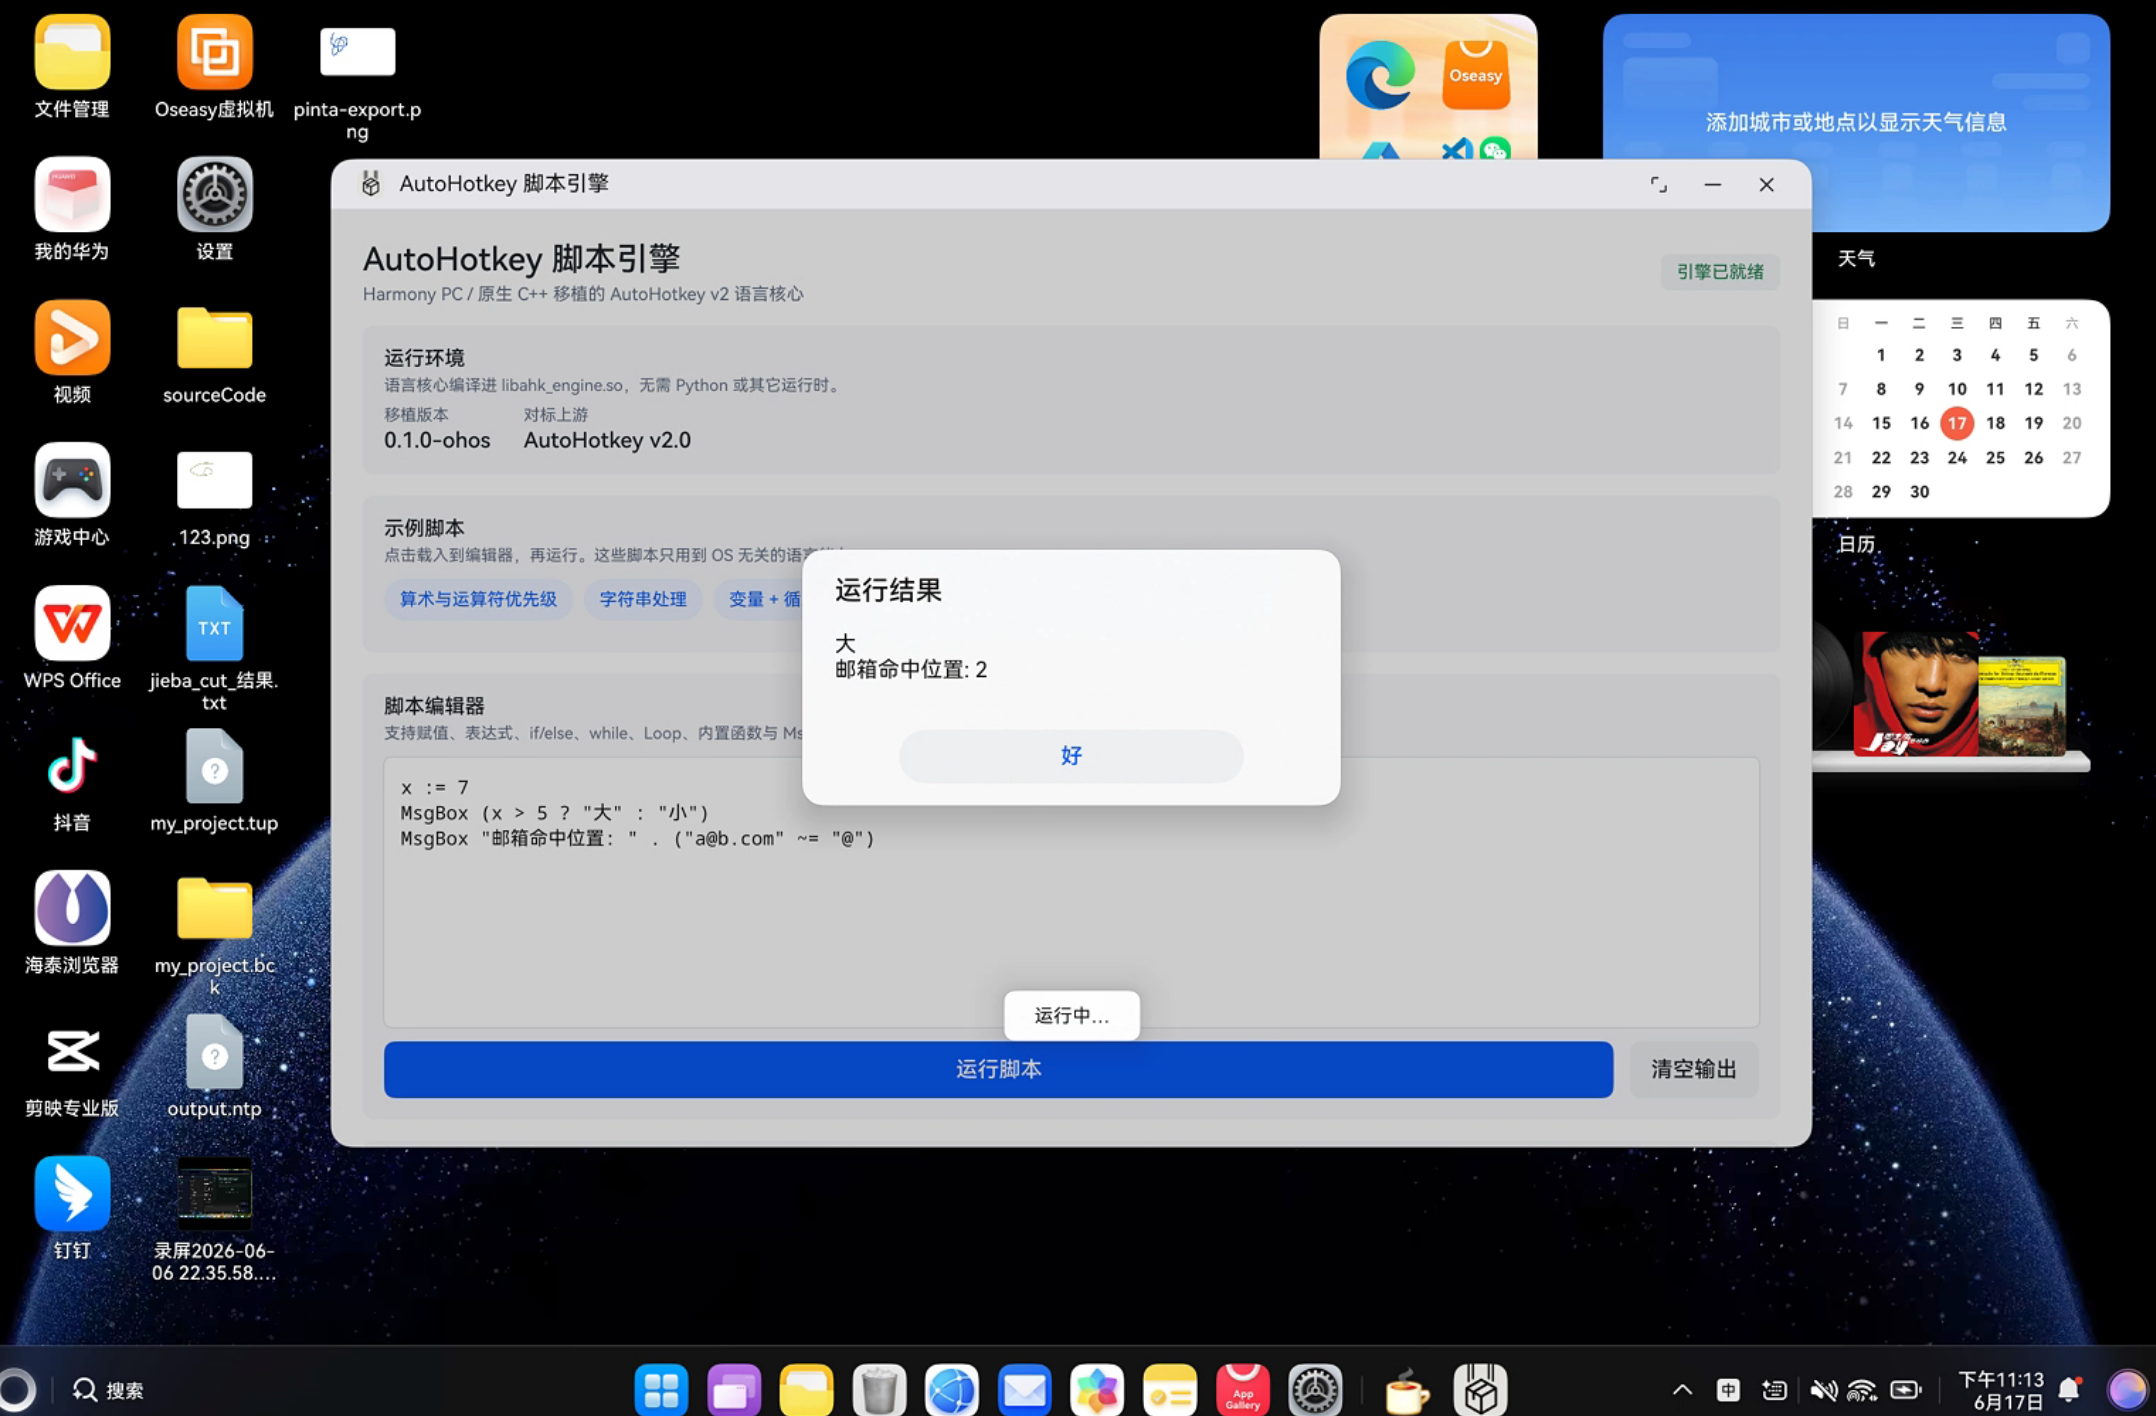Viewport: 2156px width, 1416px height.
Task: Open the purple multitask icon in taskbar
Action: [x=734, y=1390]
